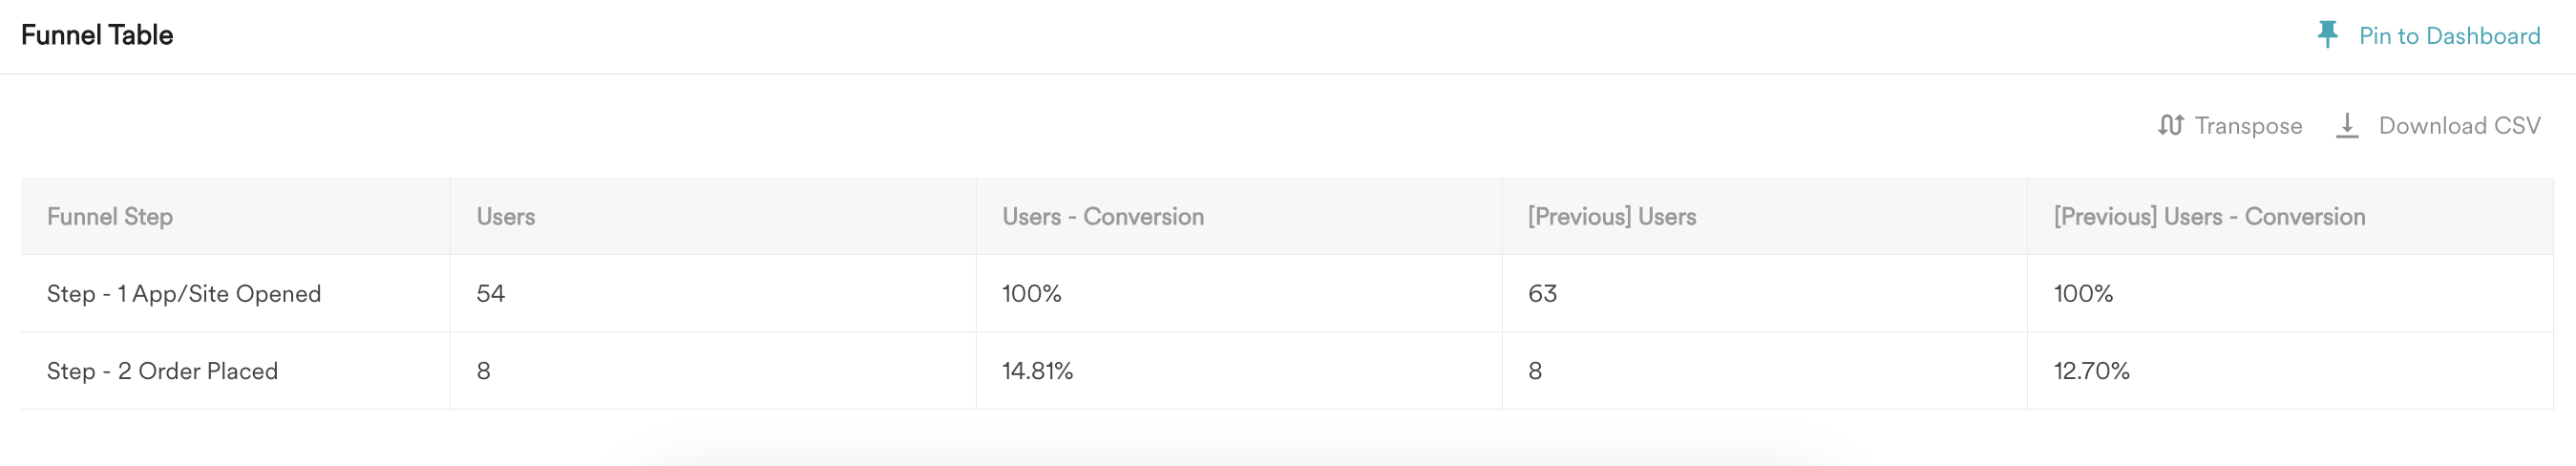2576x466 pixels.
Task: Select the cell showing 54 users
Action: click(491, 294)
